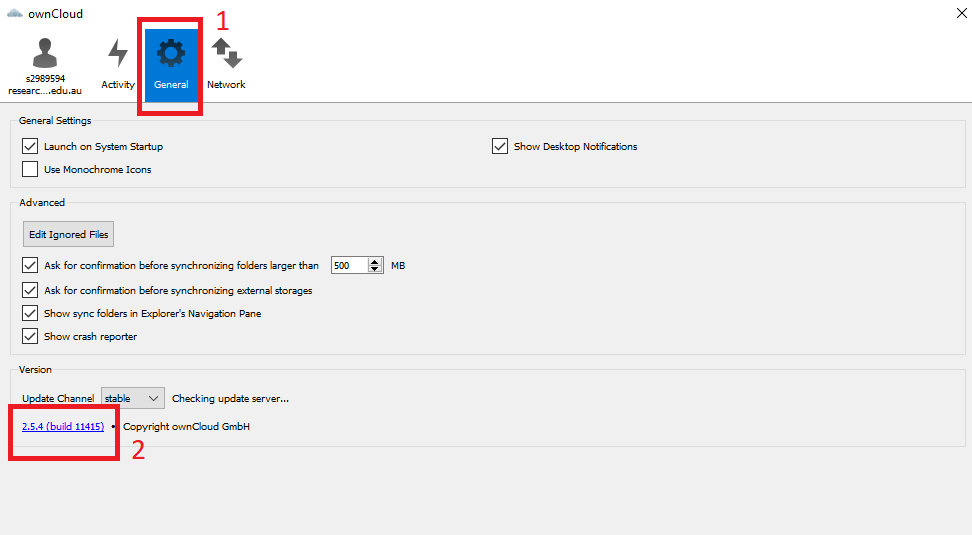This screenshot has height=535, width=972.
Task: Toggle Show crash reporter checkbox
Action: coord(30,336)
